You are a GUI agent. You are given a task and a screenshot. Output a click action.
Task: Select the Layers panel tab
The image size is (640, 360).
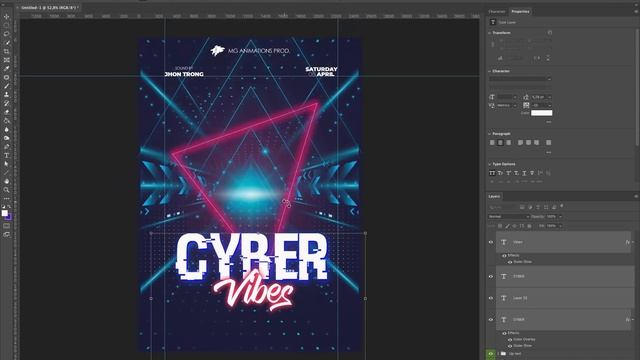coord(494,196)
